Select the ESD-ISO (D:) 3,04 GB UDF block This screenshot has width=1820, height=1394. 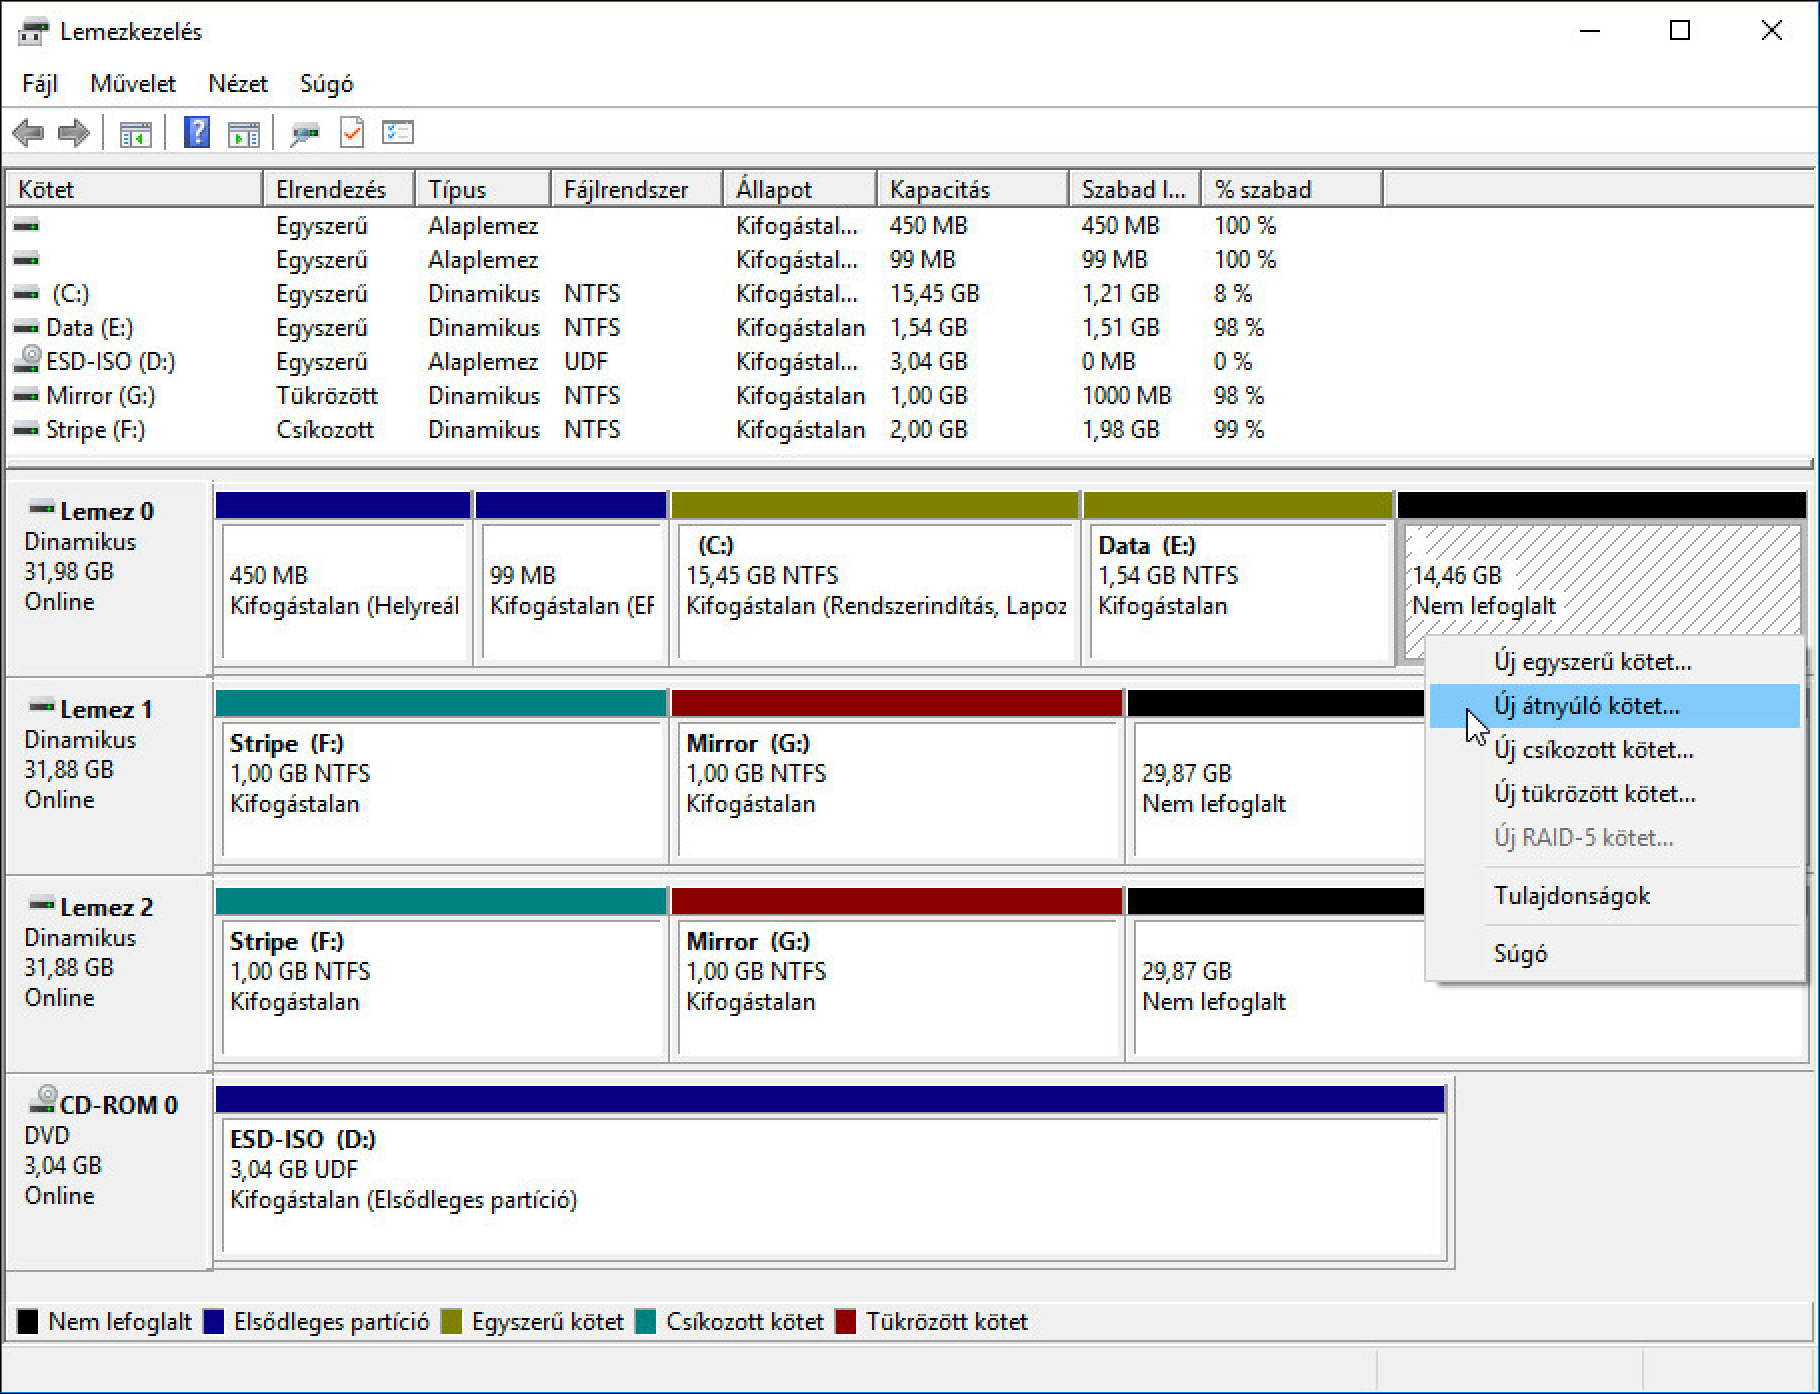830,1171
